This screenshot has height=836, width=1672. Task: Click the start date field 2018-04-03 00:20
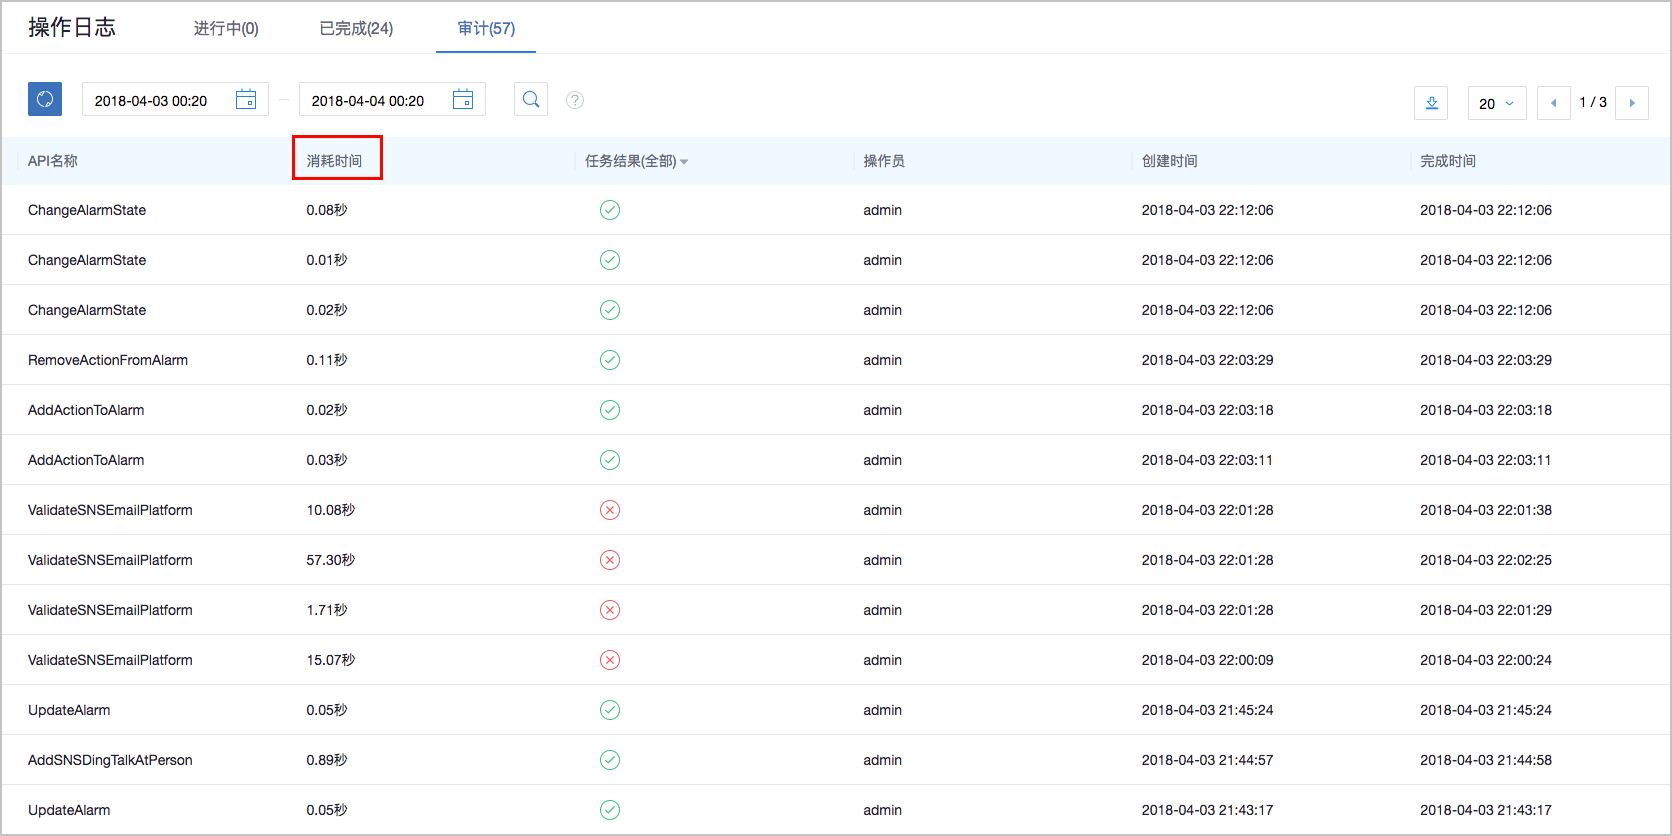[x=151, y=101]
